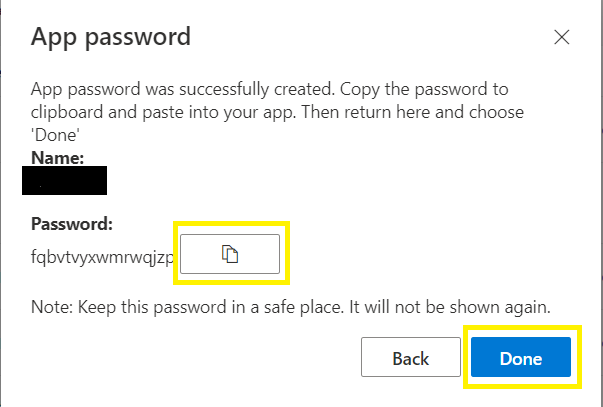
Task: Click the "App password" dialog title
Action: 111,38
